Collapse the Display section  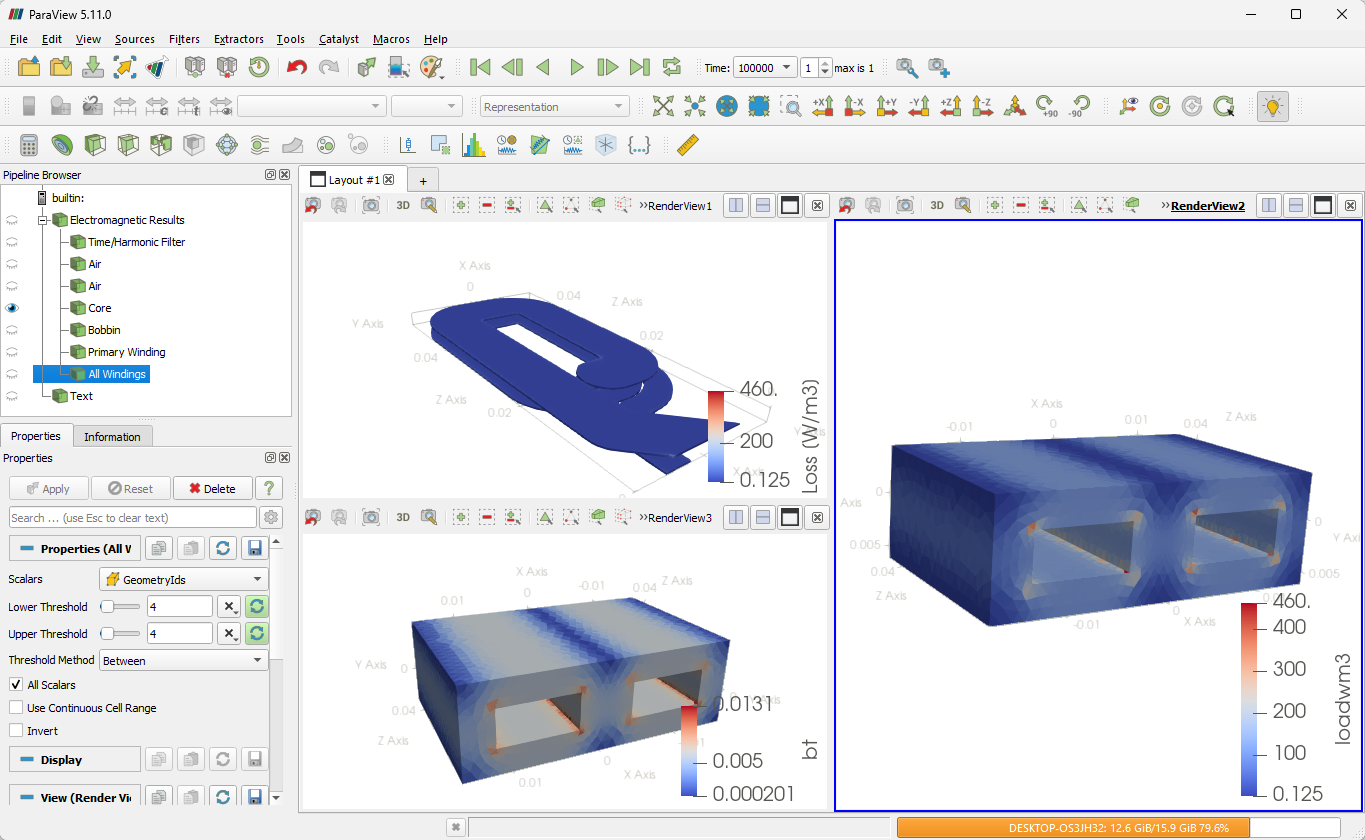tap(75, 760)
